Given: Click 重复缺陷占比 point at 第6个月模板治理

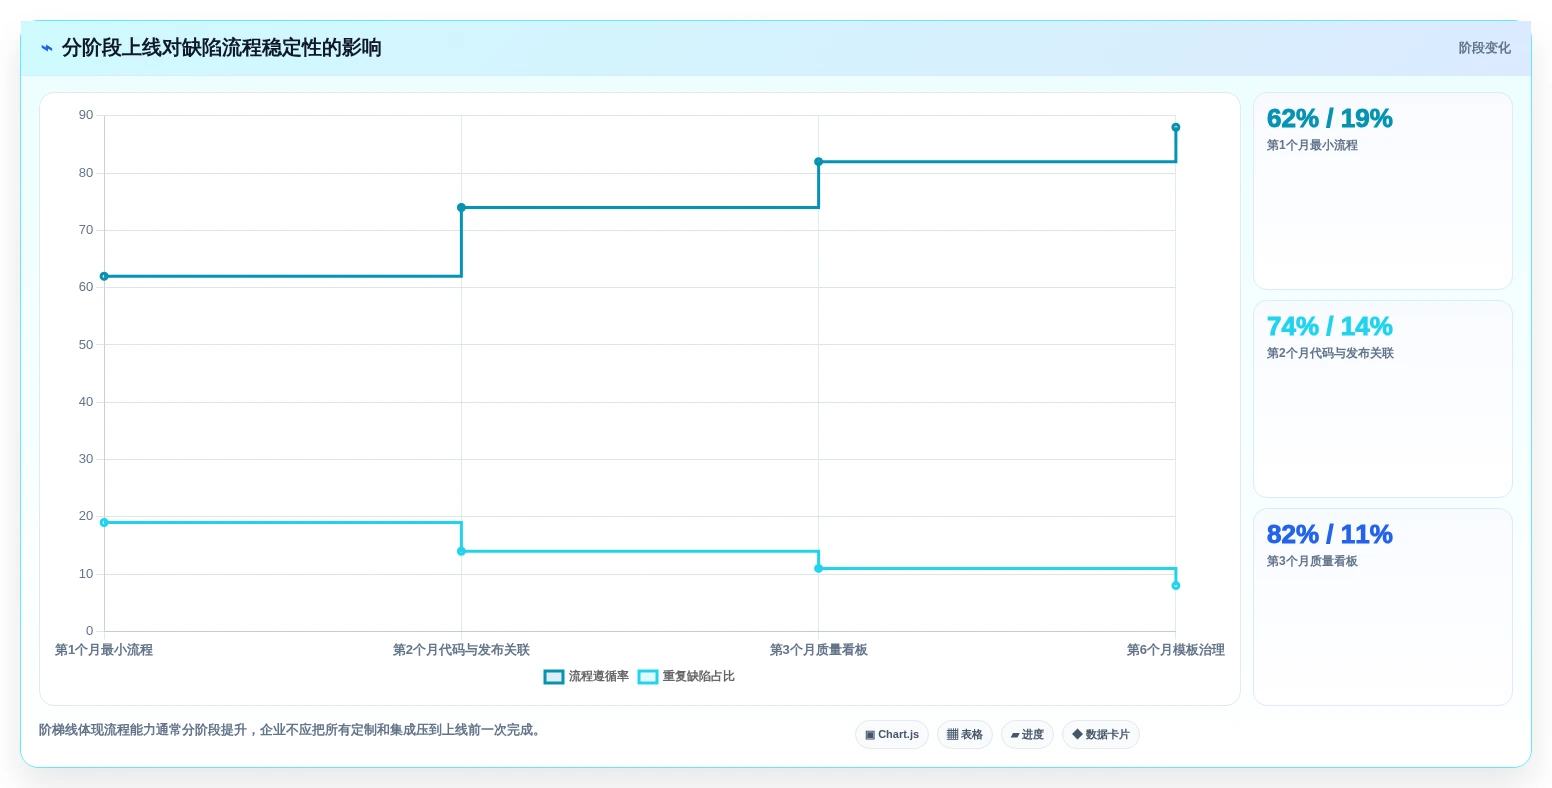Looking at the screenshot, I should [x=1176, y=585].
